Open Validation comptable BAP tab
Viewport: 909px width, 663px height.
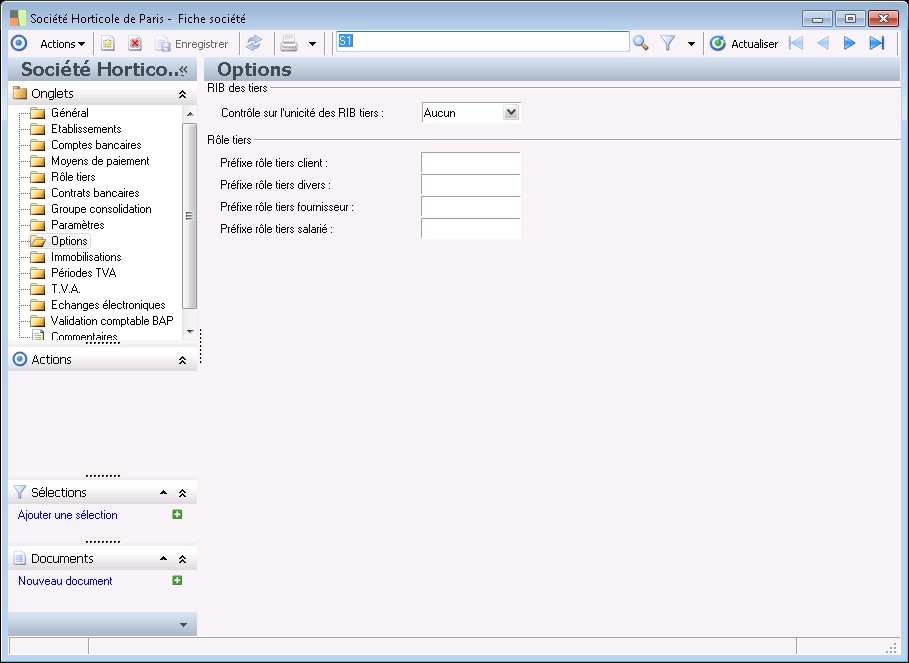[x=111, y=321]
